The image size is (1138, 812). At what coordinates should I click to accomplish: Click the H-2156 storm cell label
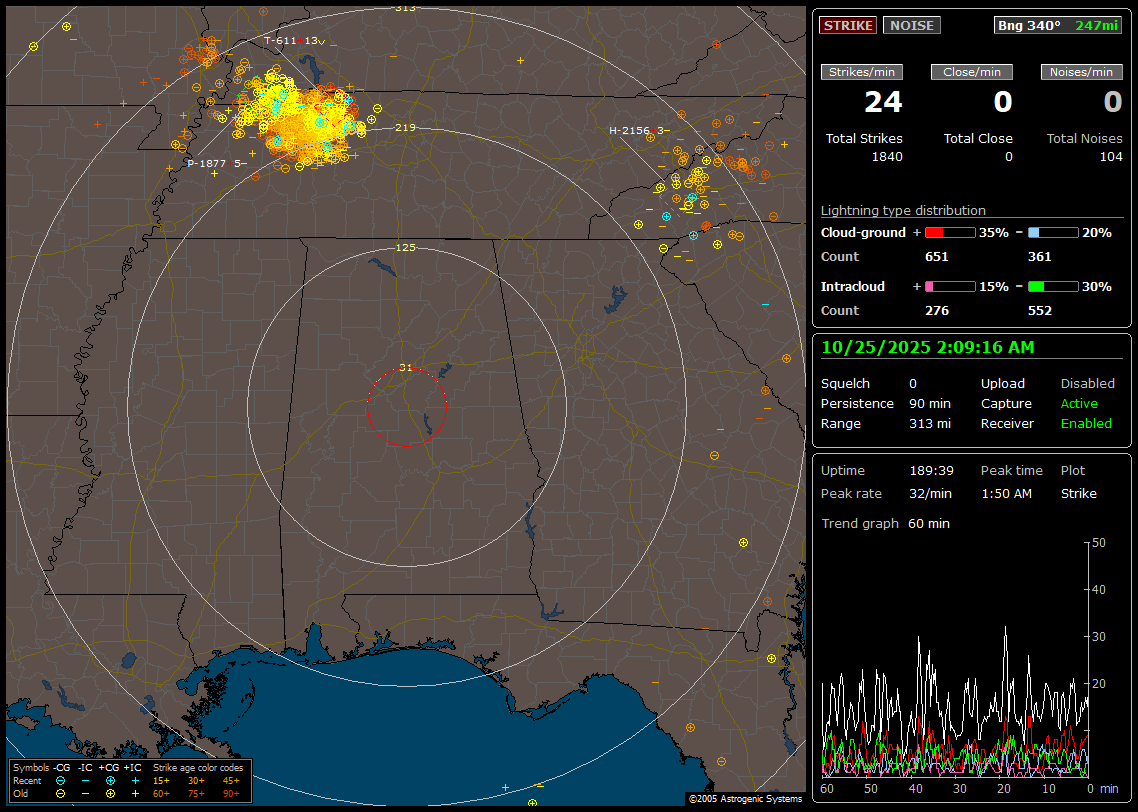click(631, 131)
